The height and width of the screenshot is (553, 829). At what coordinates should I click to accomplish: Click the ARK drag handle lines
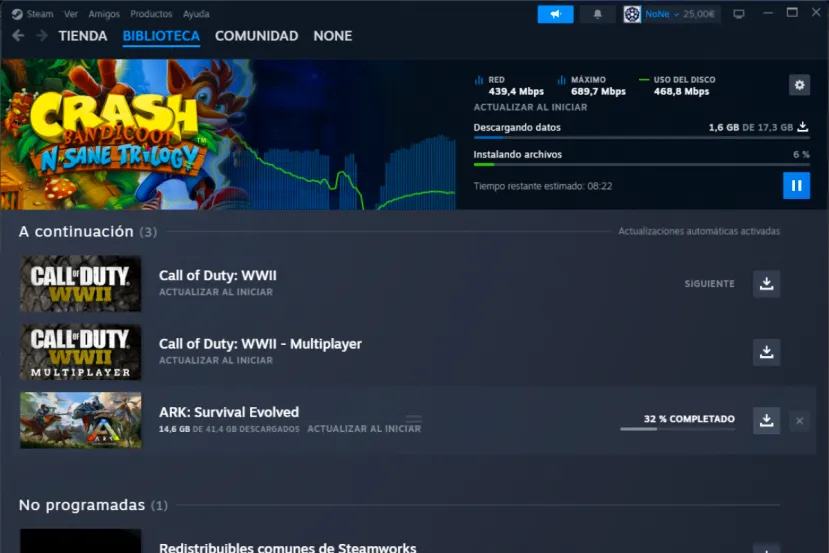point(413,419)
